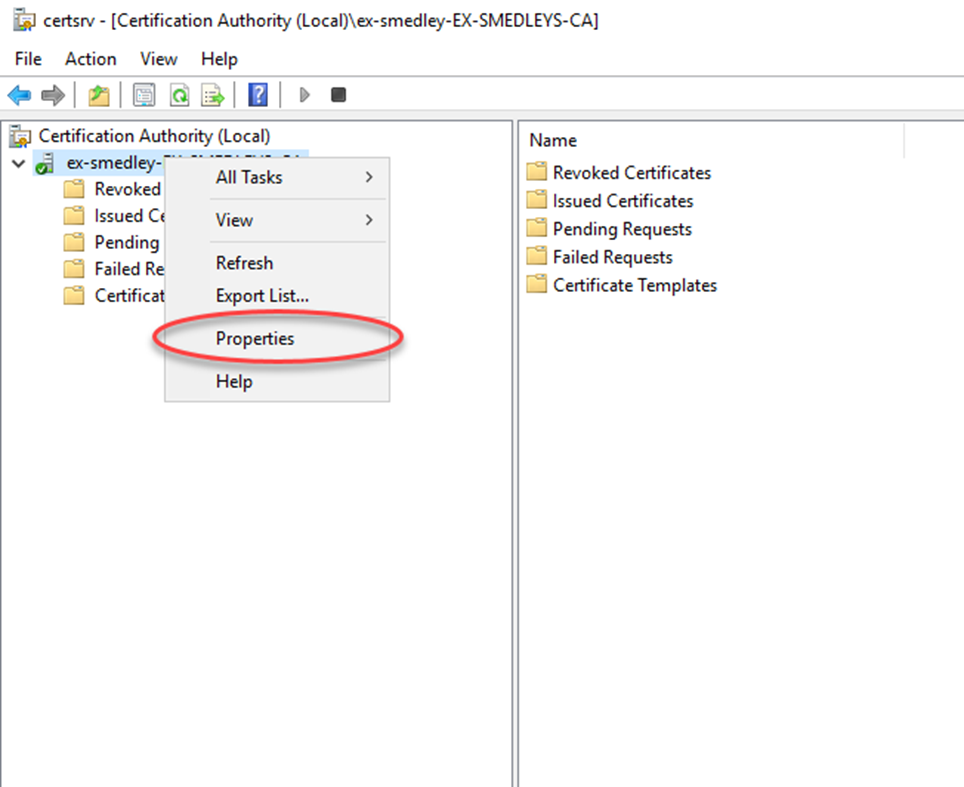Click the Forward arrow in toolbar

point(52,95)
